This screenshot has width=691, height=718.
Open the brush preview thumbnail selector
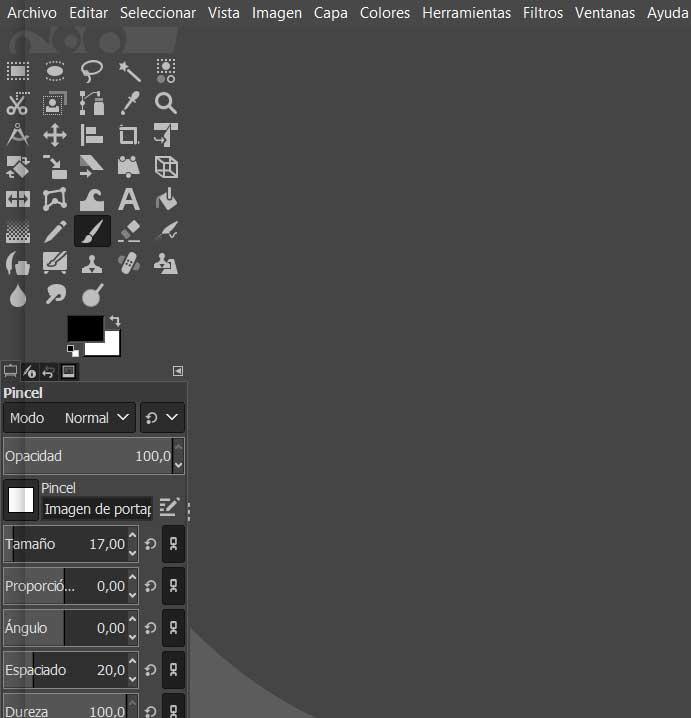pyautogui.click(x=21, y=500)
